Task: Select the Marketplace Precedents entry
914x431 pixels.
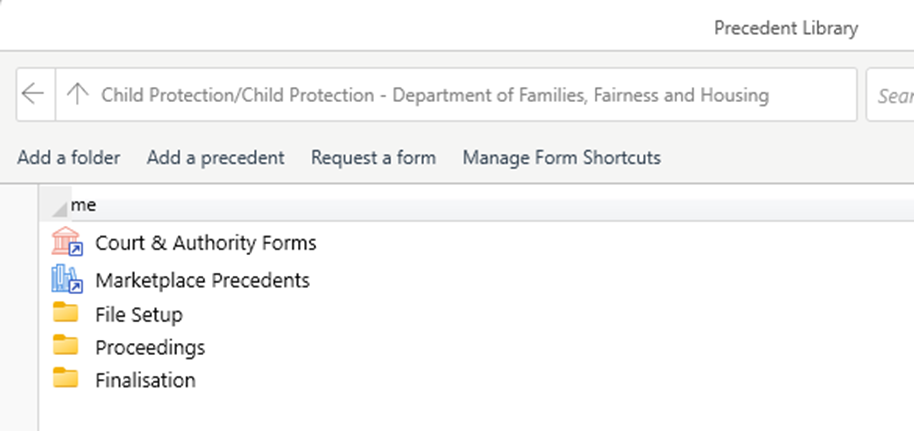Action: pos(202,281)
